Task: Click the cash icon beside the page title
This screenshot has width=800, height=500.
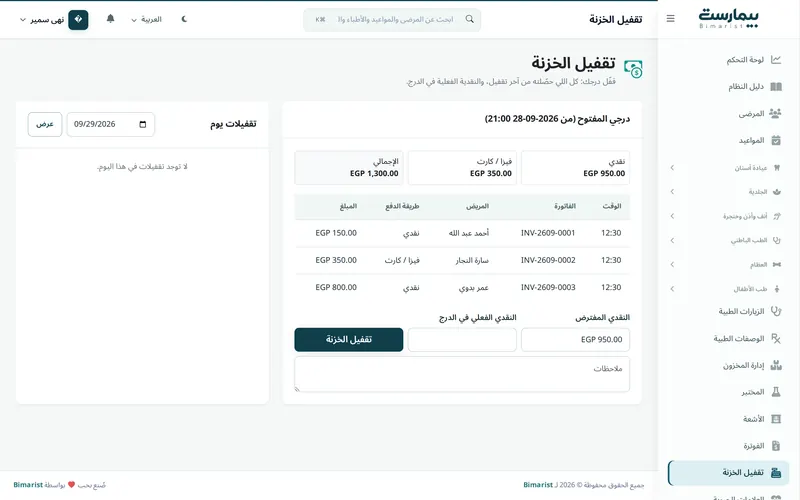Action: [633, 69]
